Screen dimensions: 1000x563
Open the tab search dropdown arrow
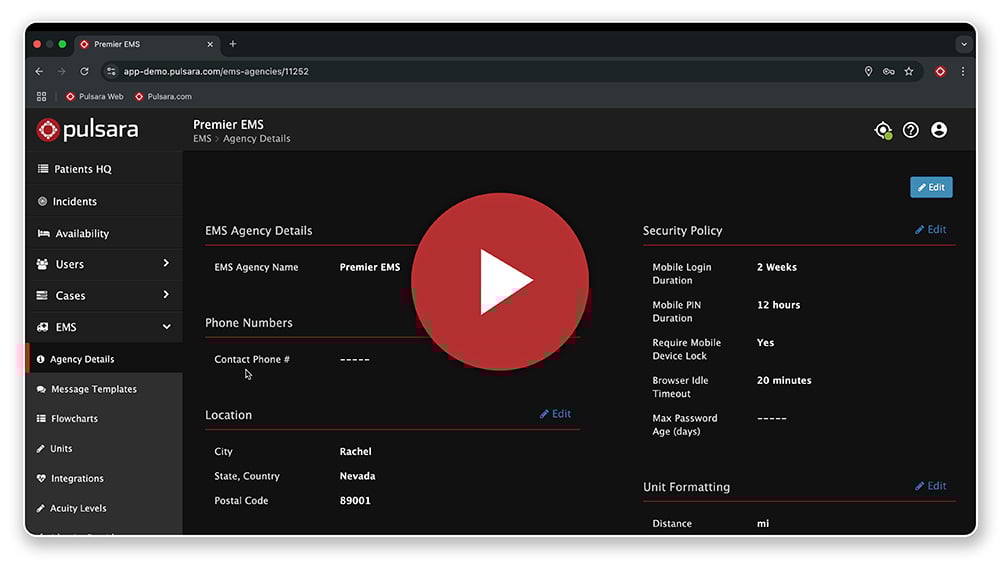(x=964, y=45)
